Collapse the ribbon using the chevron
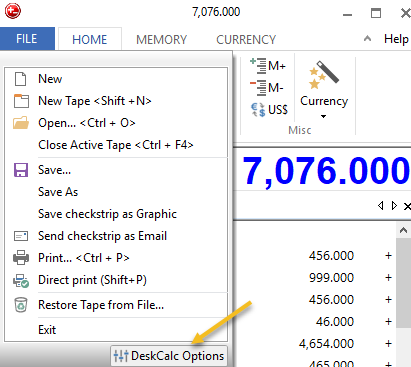Screen dimensions: 411x367 367,39
